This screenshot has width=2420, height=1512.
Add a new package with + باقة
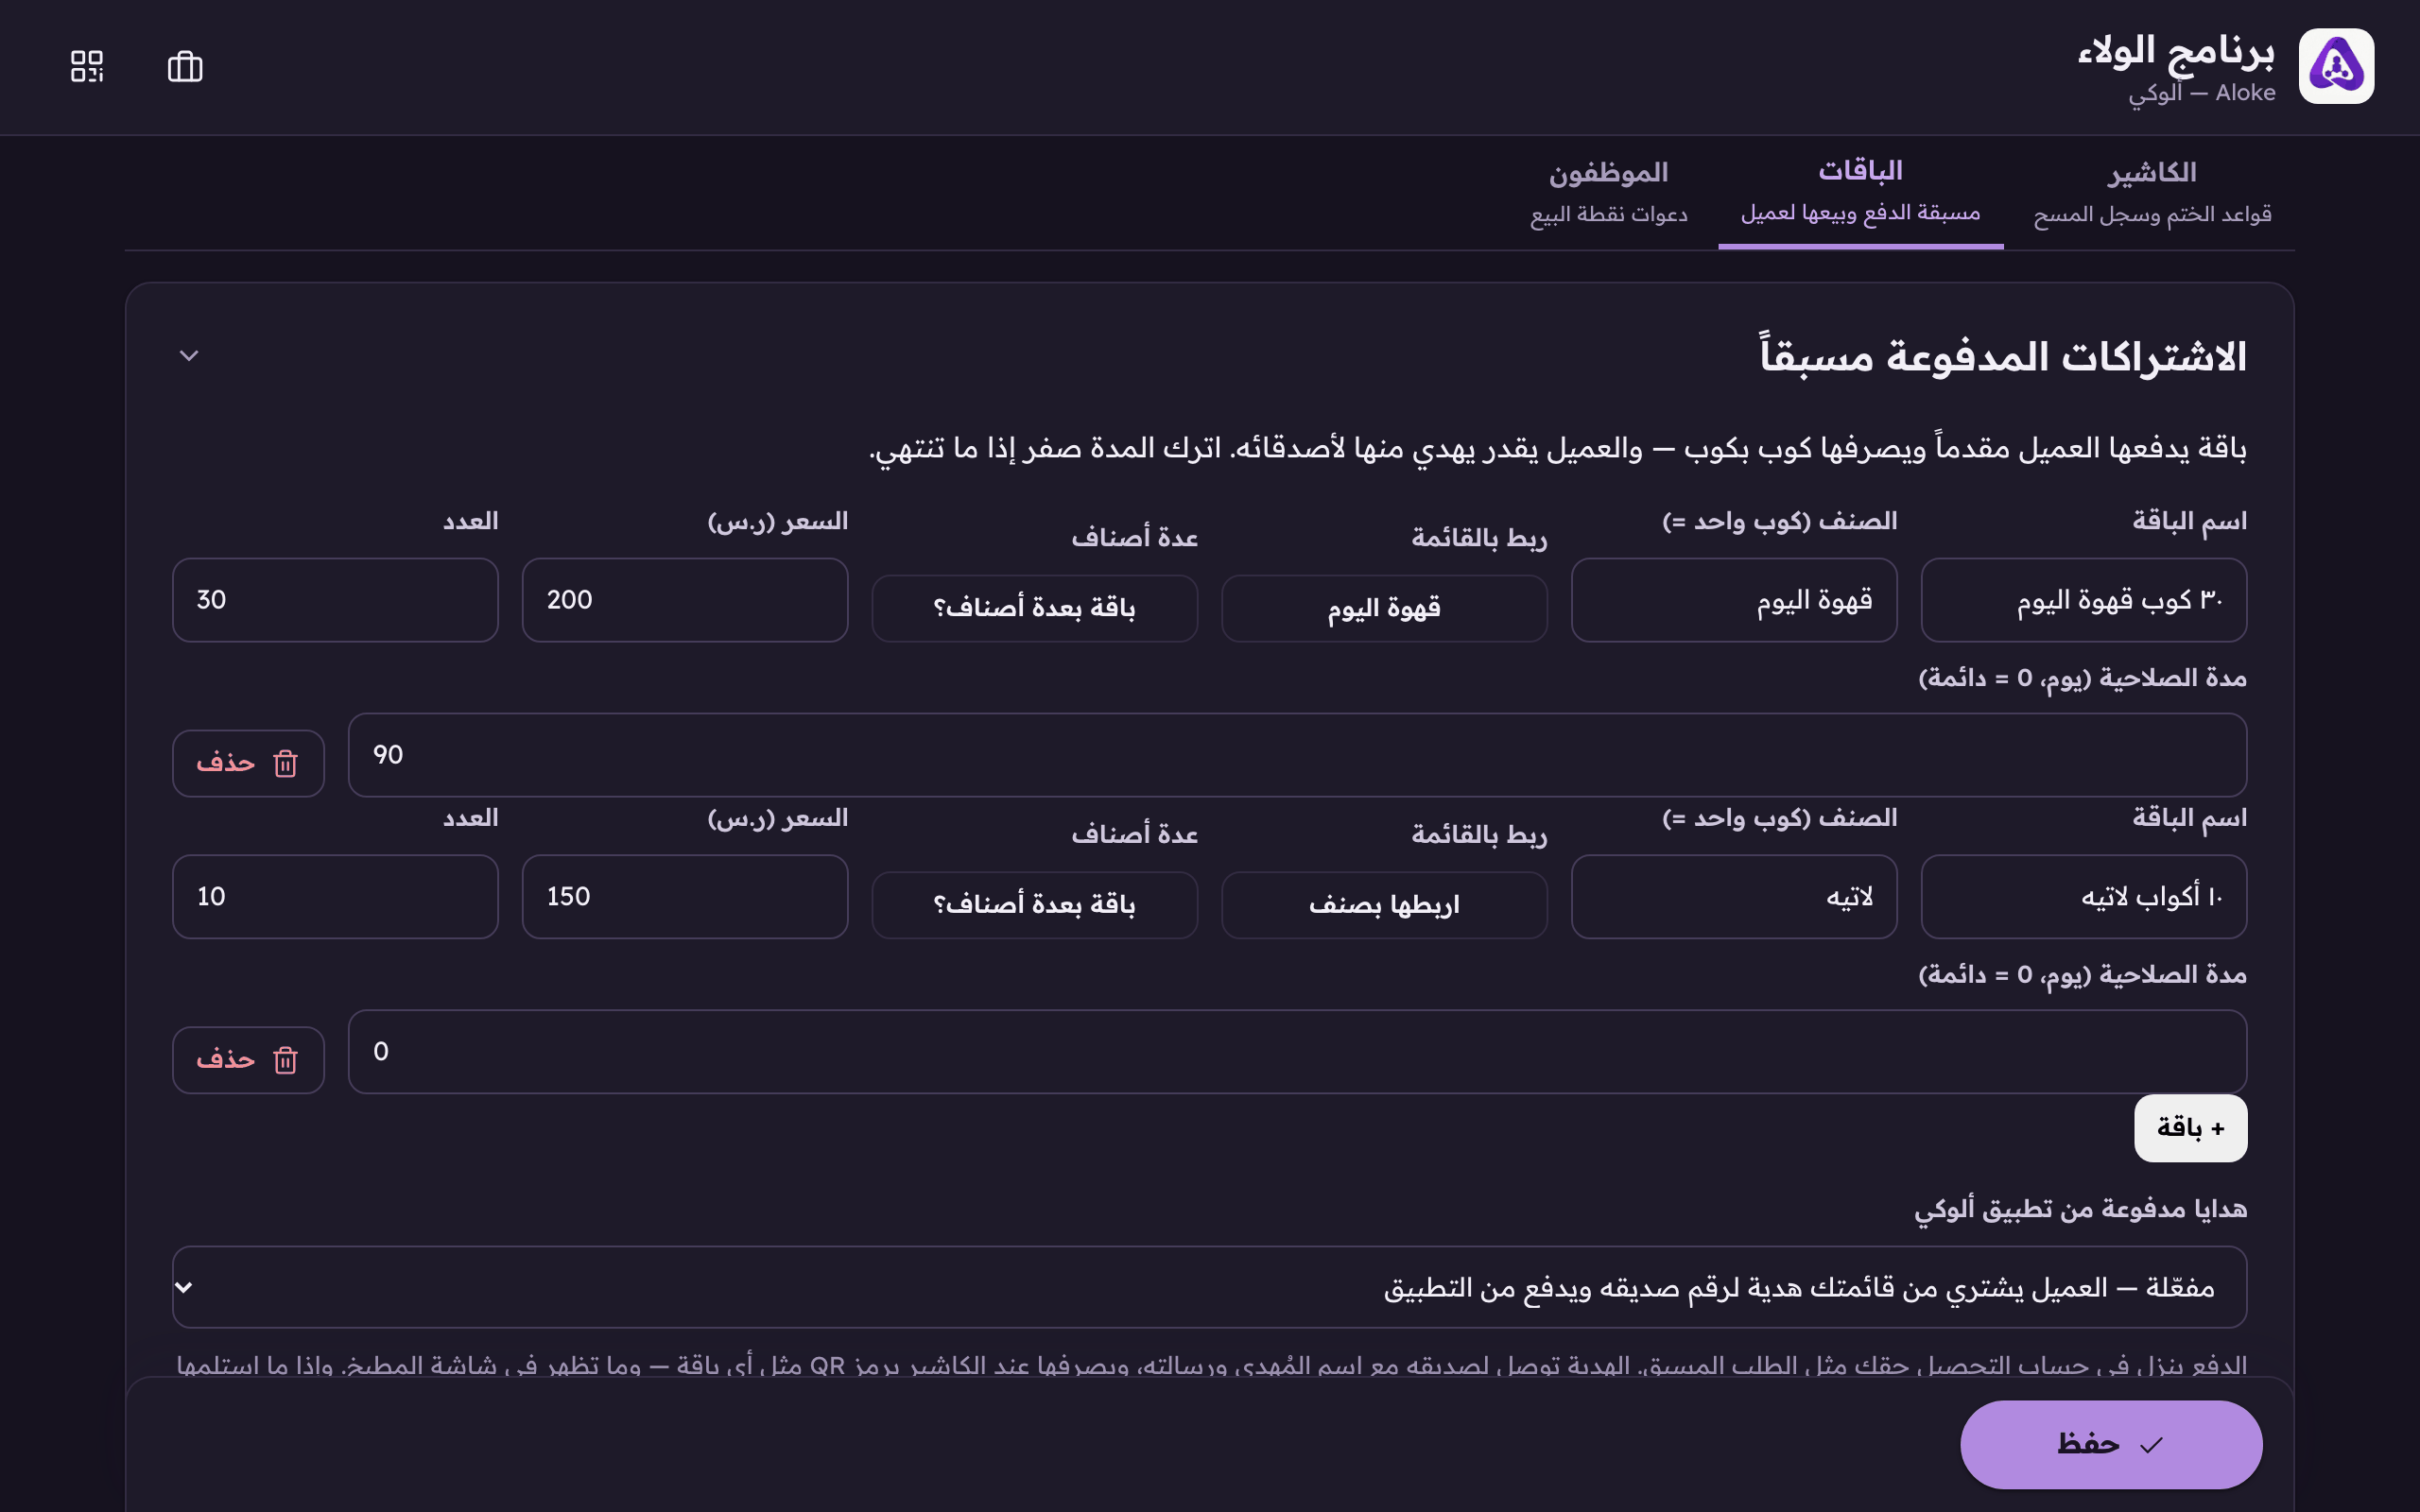2190,1128
